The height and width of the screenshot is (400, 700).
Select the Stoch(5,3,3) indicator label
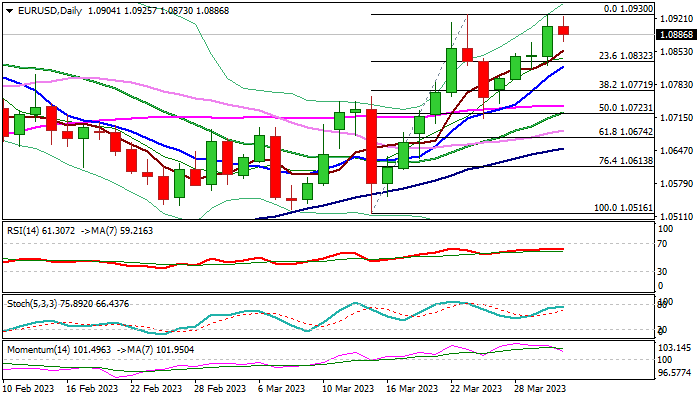point(32,304)
